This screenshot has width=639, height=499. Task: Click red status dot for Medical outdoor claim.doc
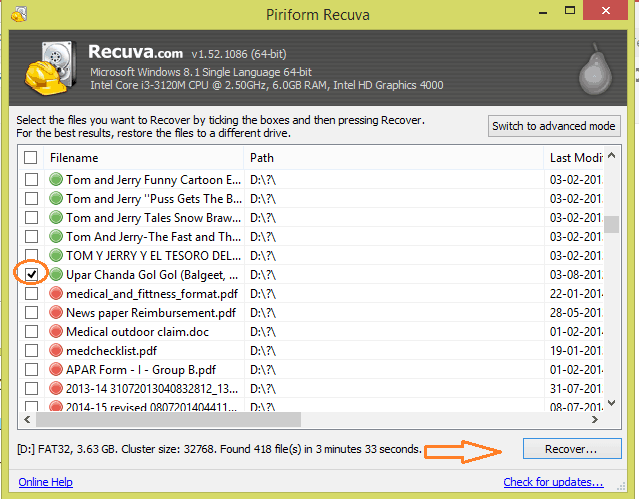[56, 331]
